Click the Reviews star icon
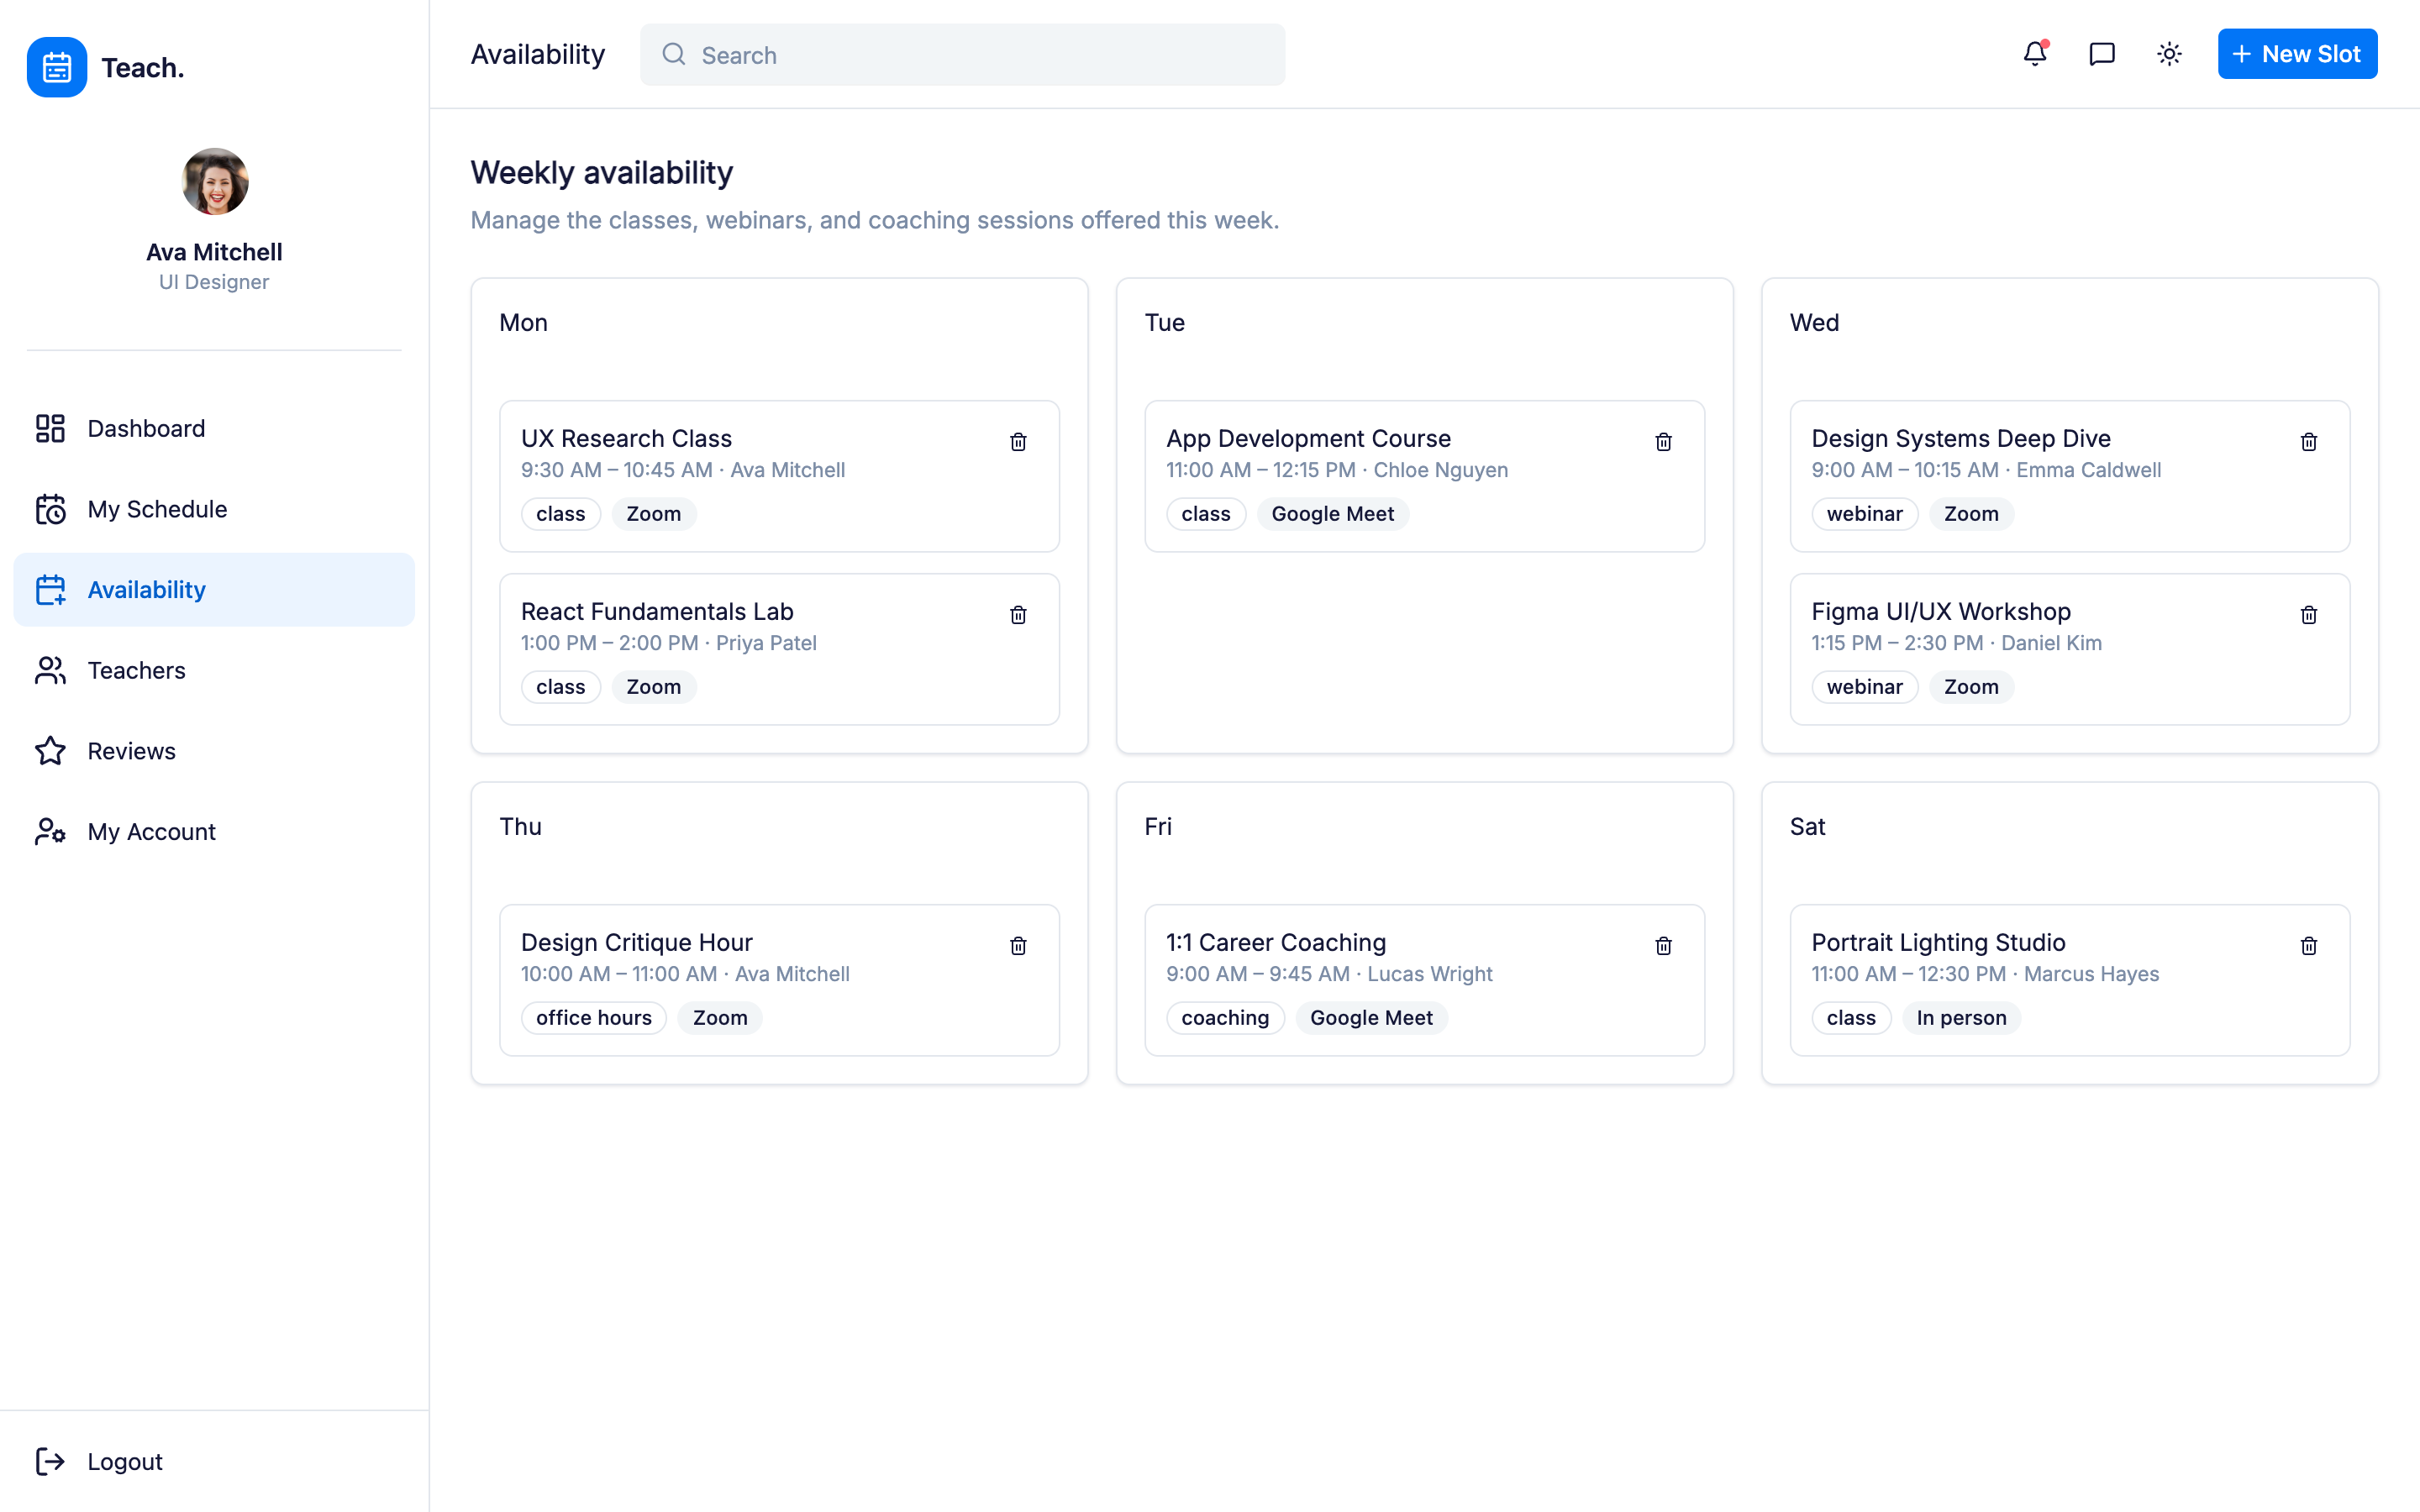Viewport: 2420px width, 1512px height. (x=50, y=751)
